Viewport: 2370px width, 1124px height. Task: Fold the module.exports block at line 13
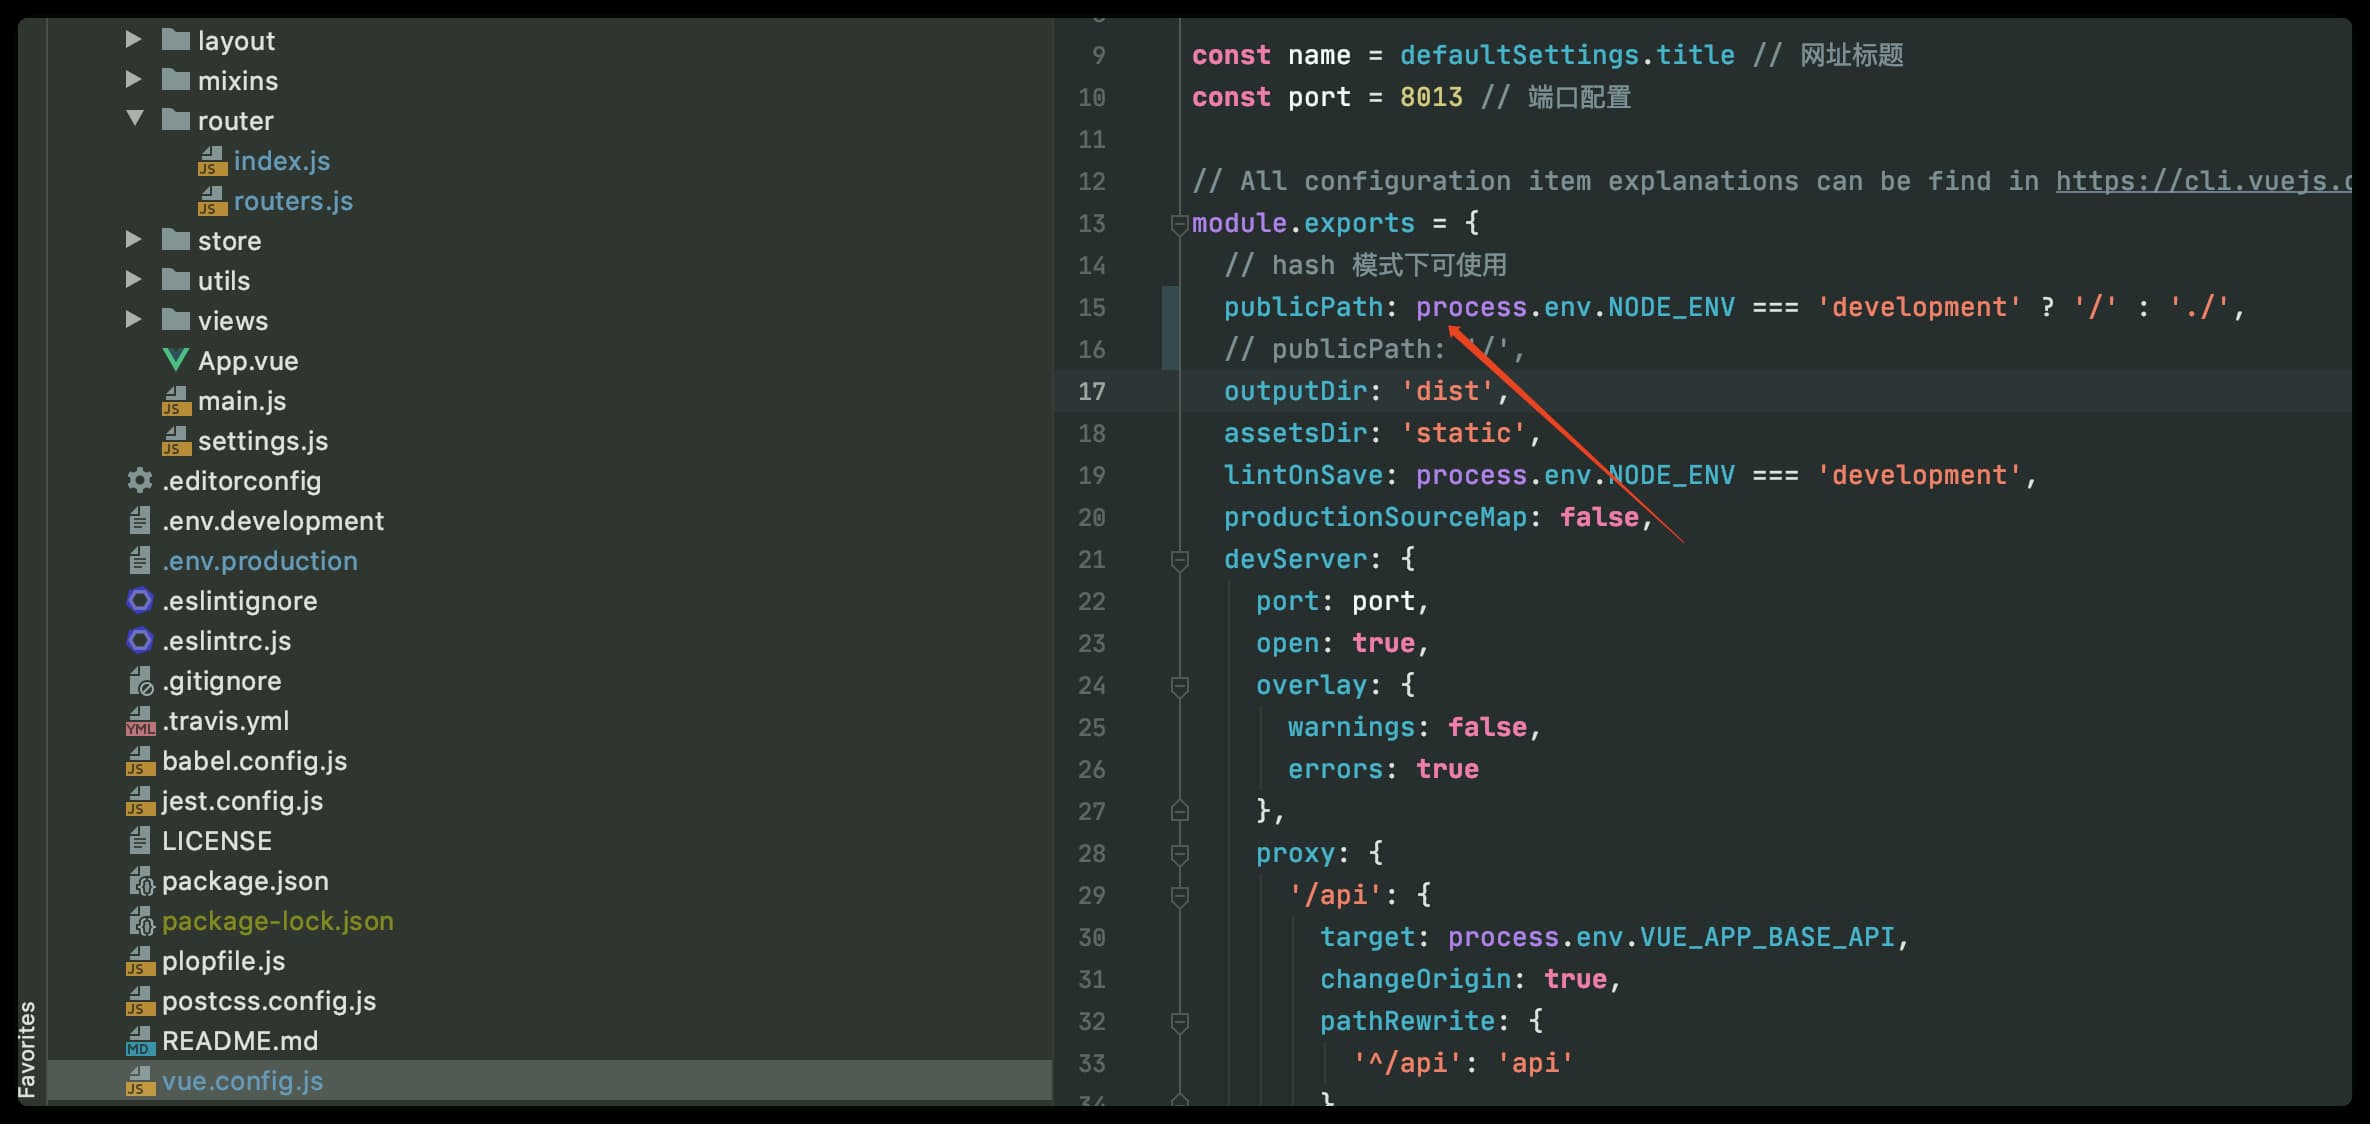click(x=1180, y=224)
